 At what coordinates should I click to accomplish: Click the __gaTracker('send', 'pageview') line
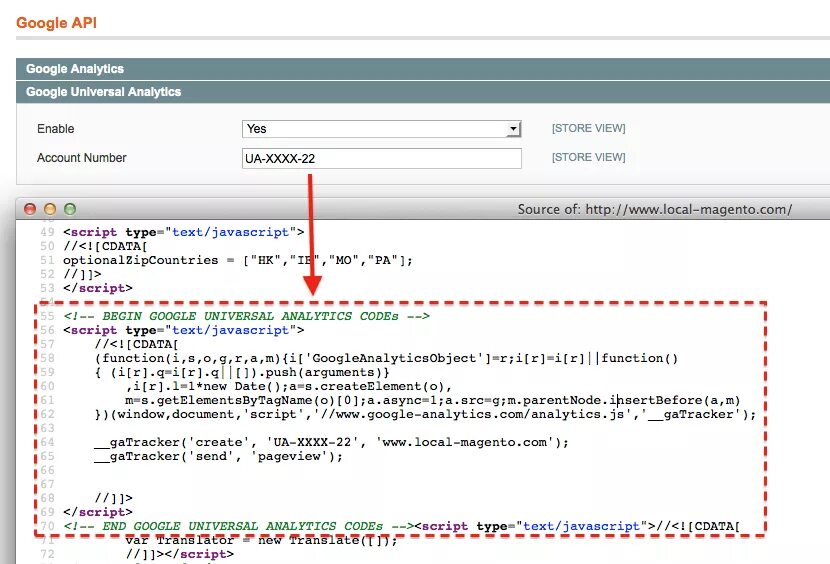pyautogui.click(x=219, y=456)
